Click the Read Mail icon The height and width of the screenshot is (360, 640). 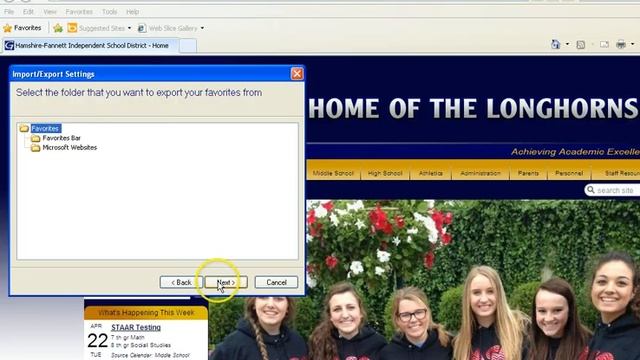coord(604,44)
